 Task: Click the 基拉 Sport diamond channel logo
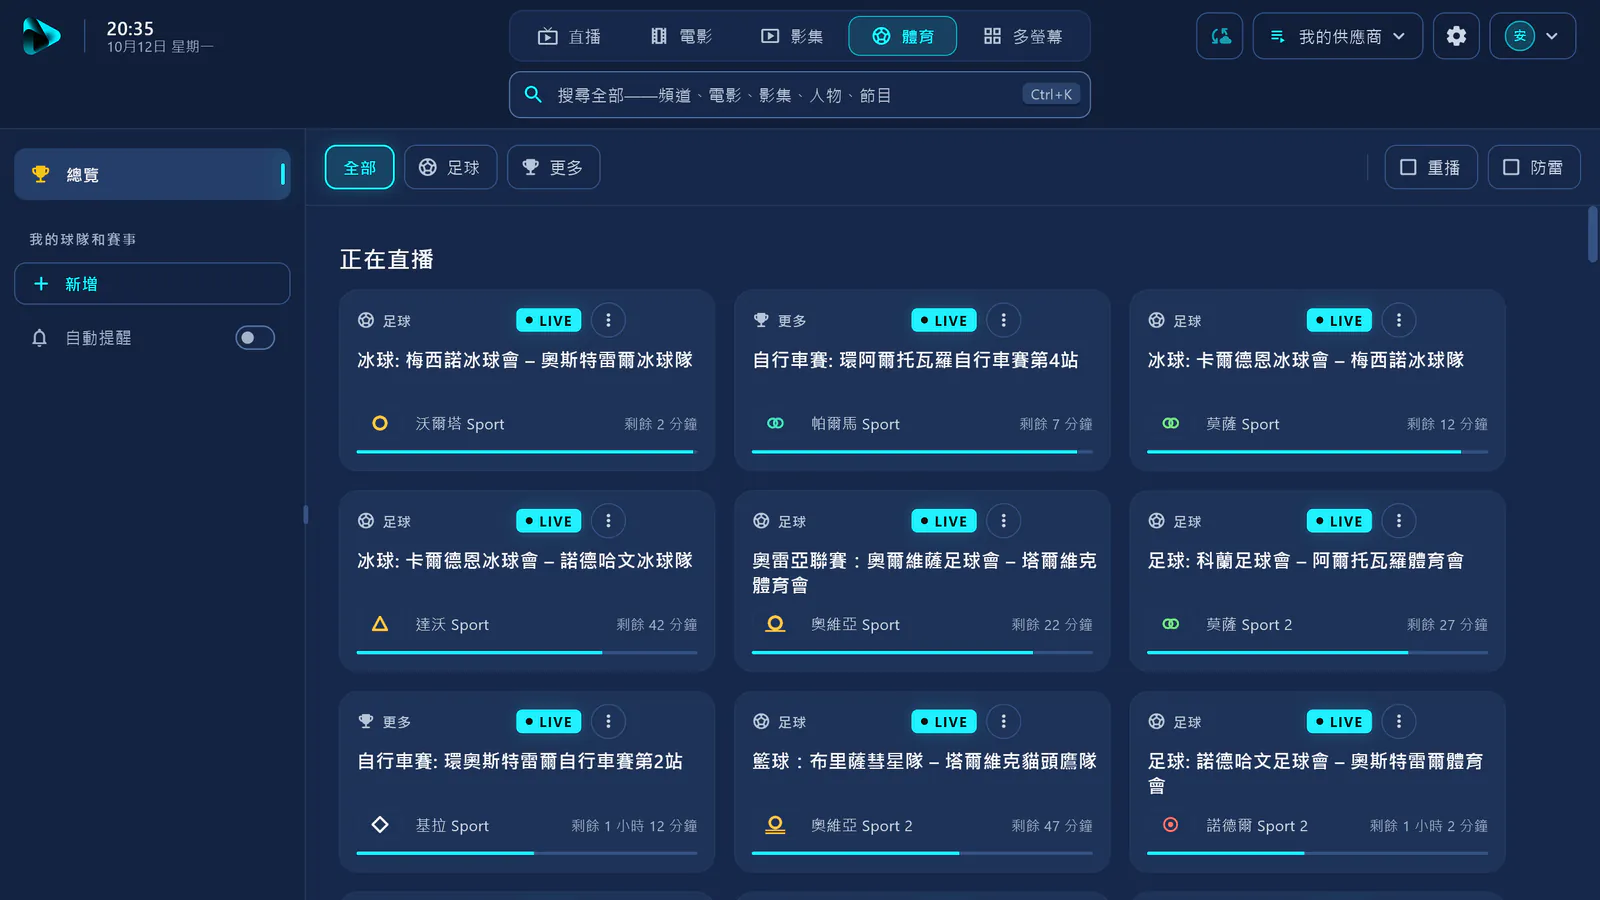pos(380,825)
